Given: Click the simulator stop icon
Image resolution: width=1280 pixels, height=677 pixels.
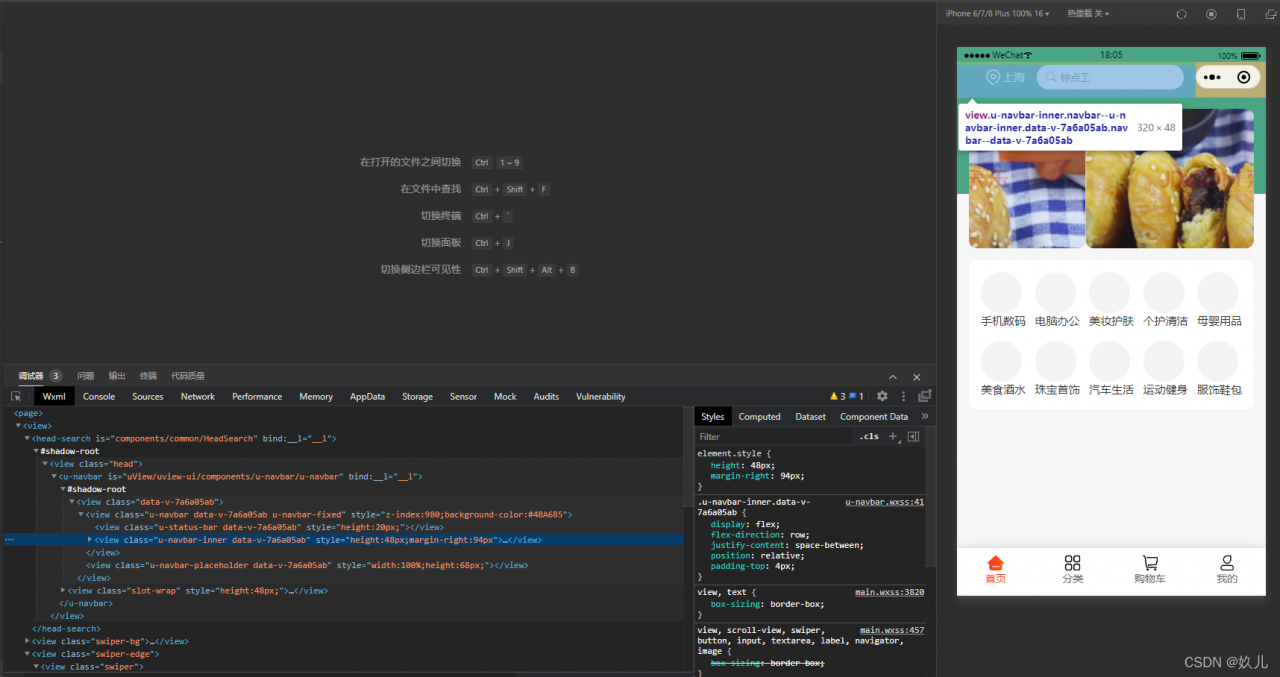Looking at the screenshot, I should click(1211, 14).
